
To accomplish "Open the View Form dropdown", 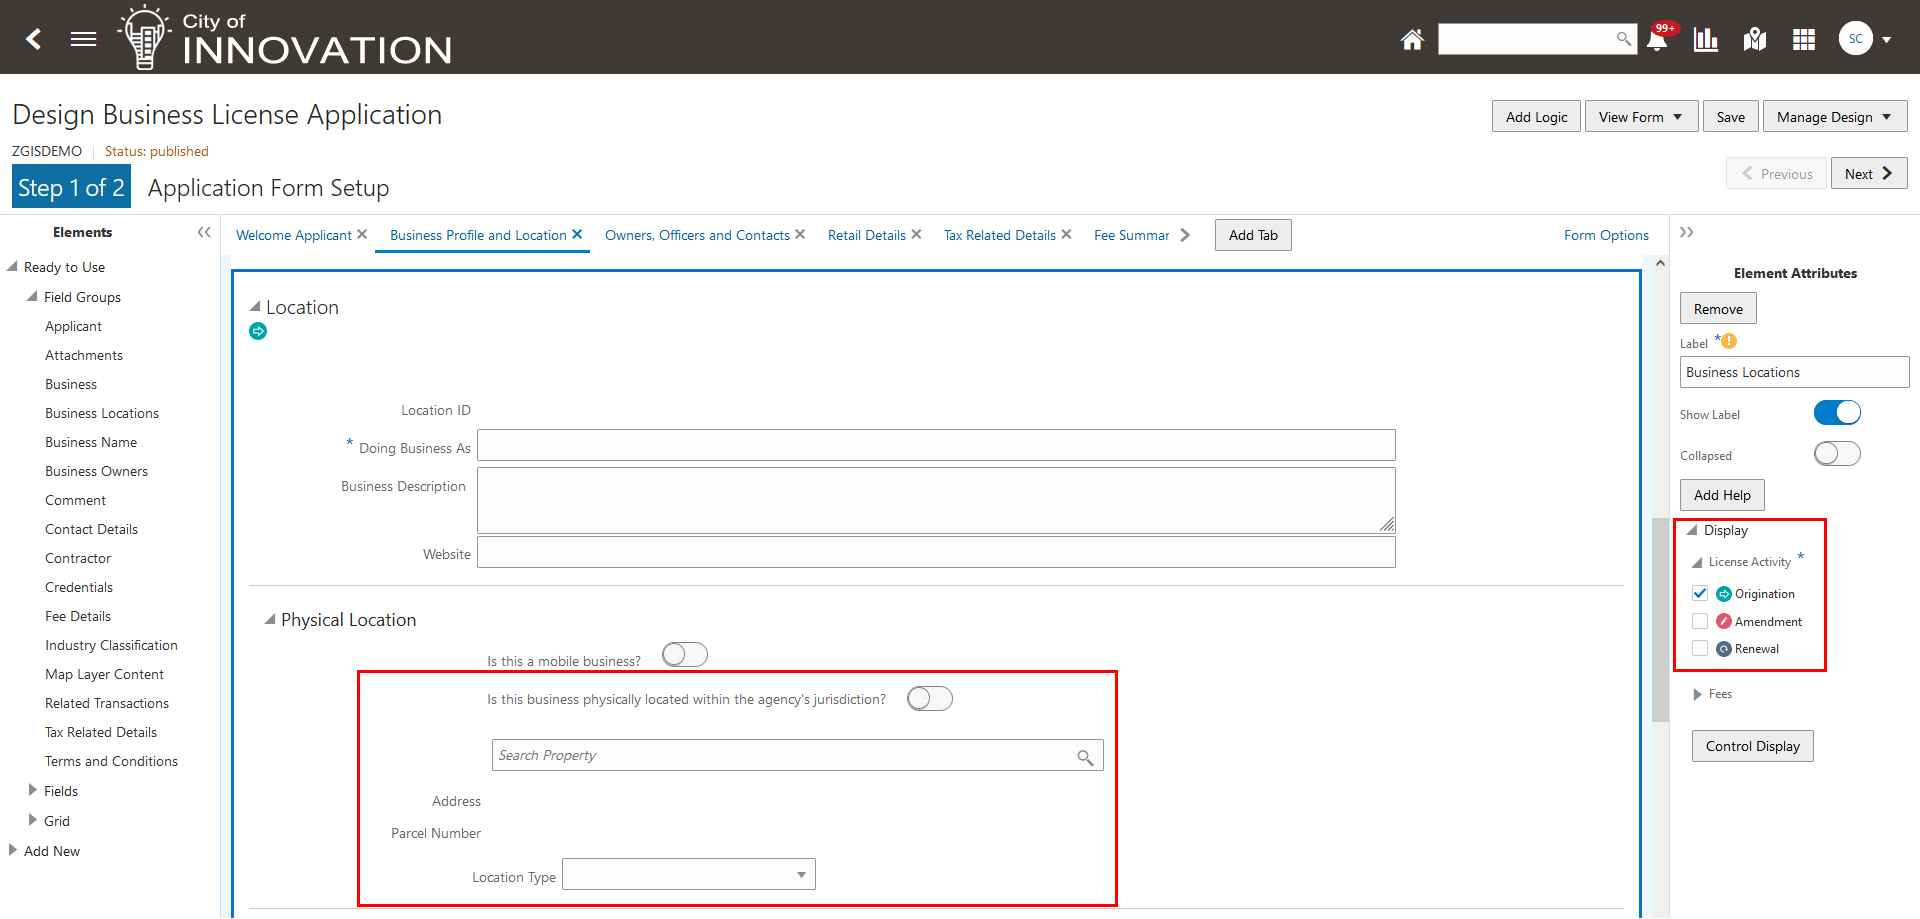I will (x=1641, y=117).
